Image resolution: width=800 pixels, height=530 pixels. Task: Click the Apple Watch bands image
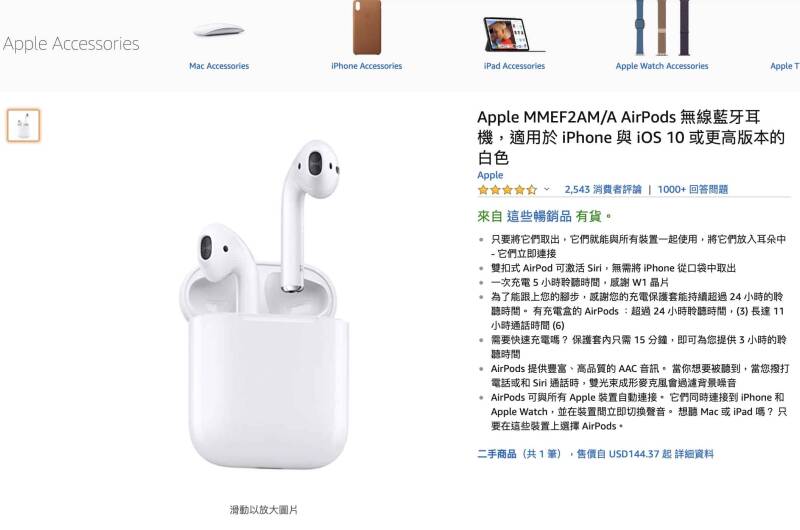pyautogui.click(x=662, y=28)
